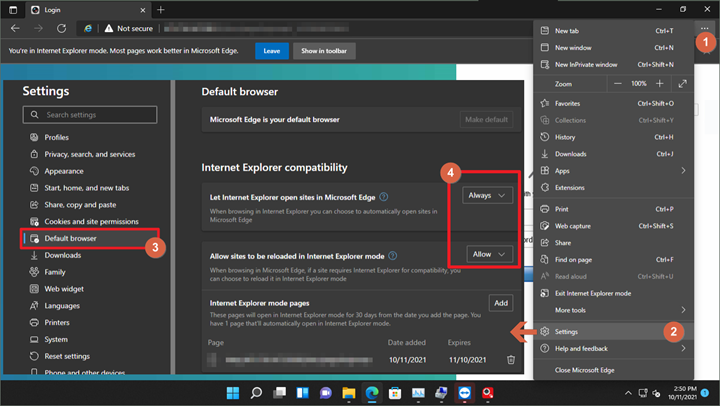Open Settings from the Edge menu
This screenshot has width=720, height=406.
point(613,332)
